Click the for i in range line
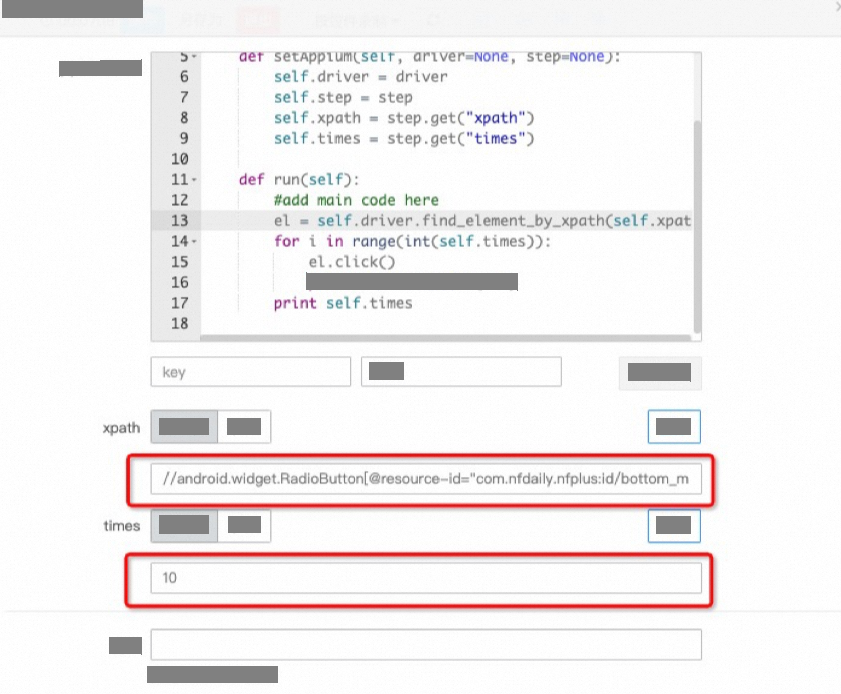Screen dimensions: 841x694 point(412,241)
